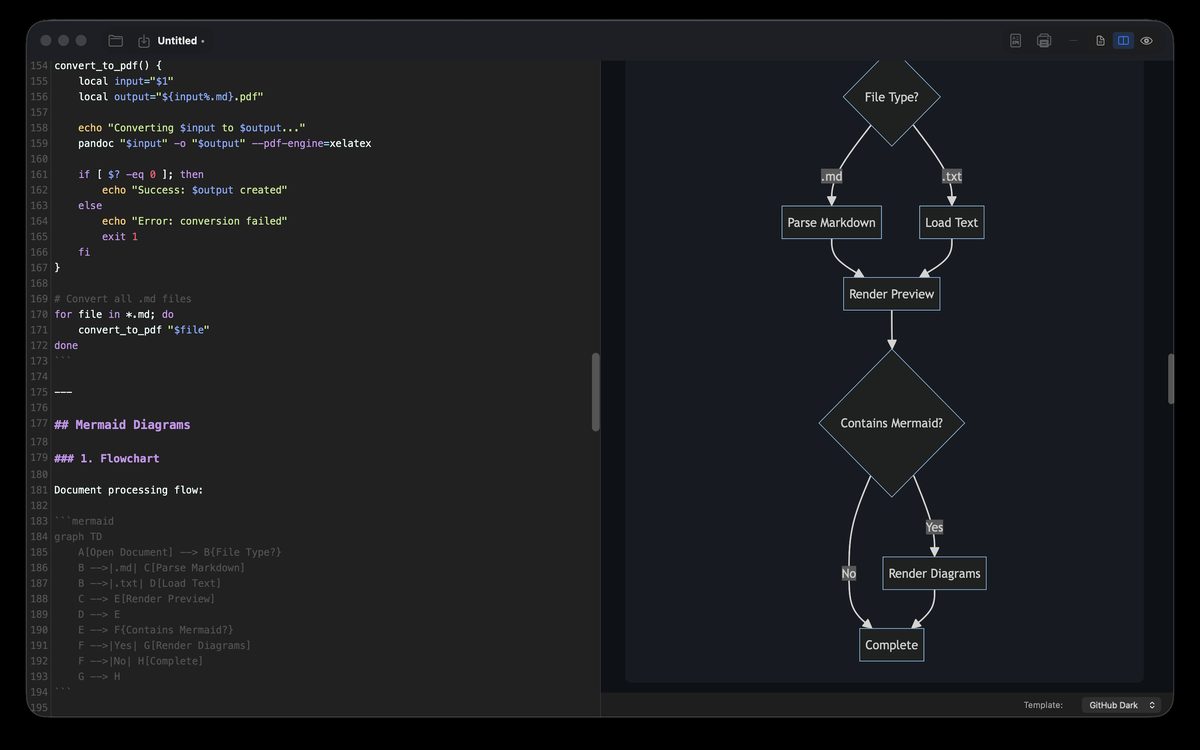The width and height of the screenshot is (1200, 750).
Task: Click the "graph TD" line in editor
Action: (x=78, y=537)
